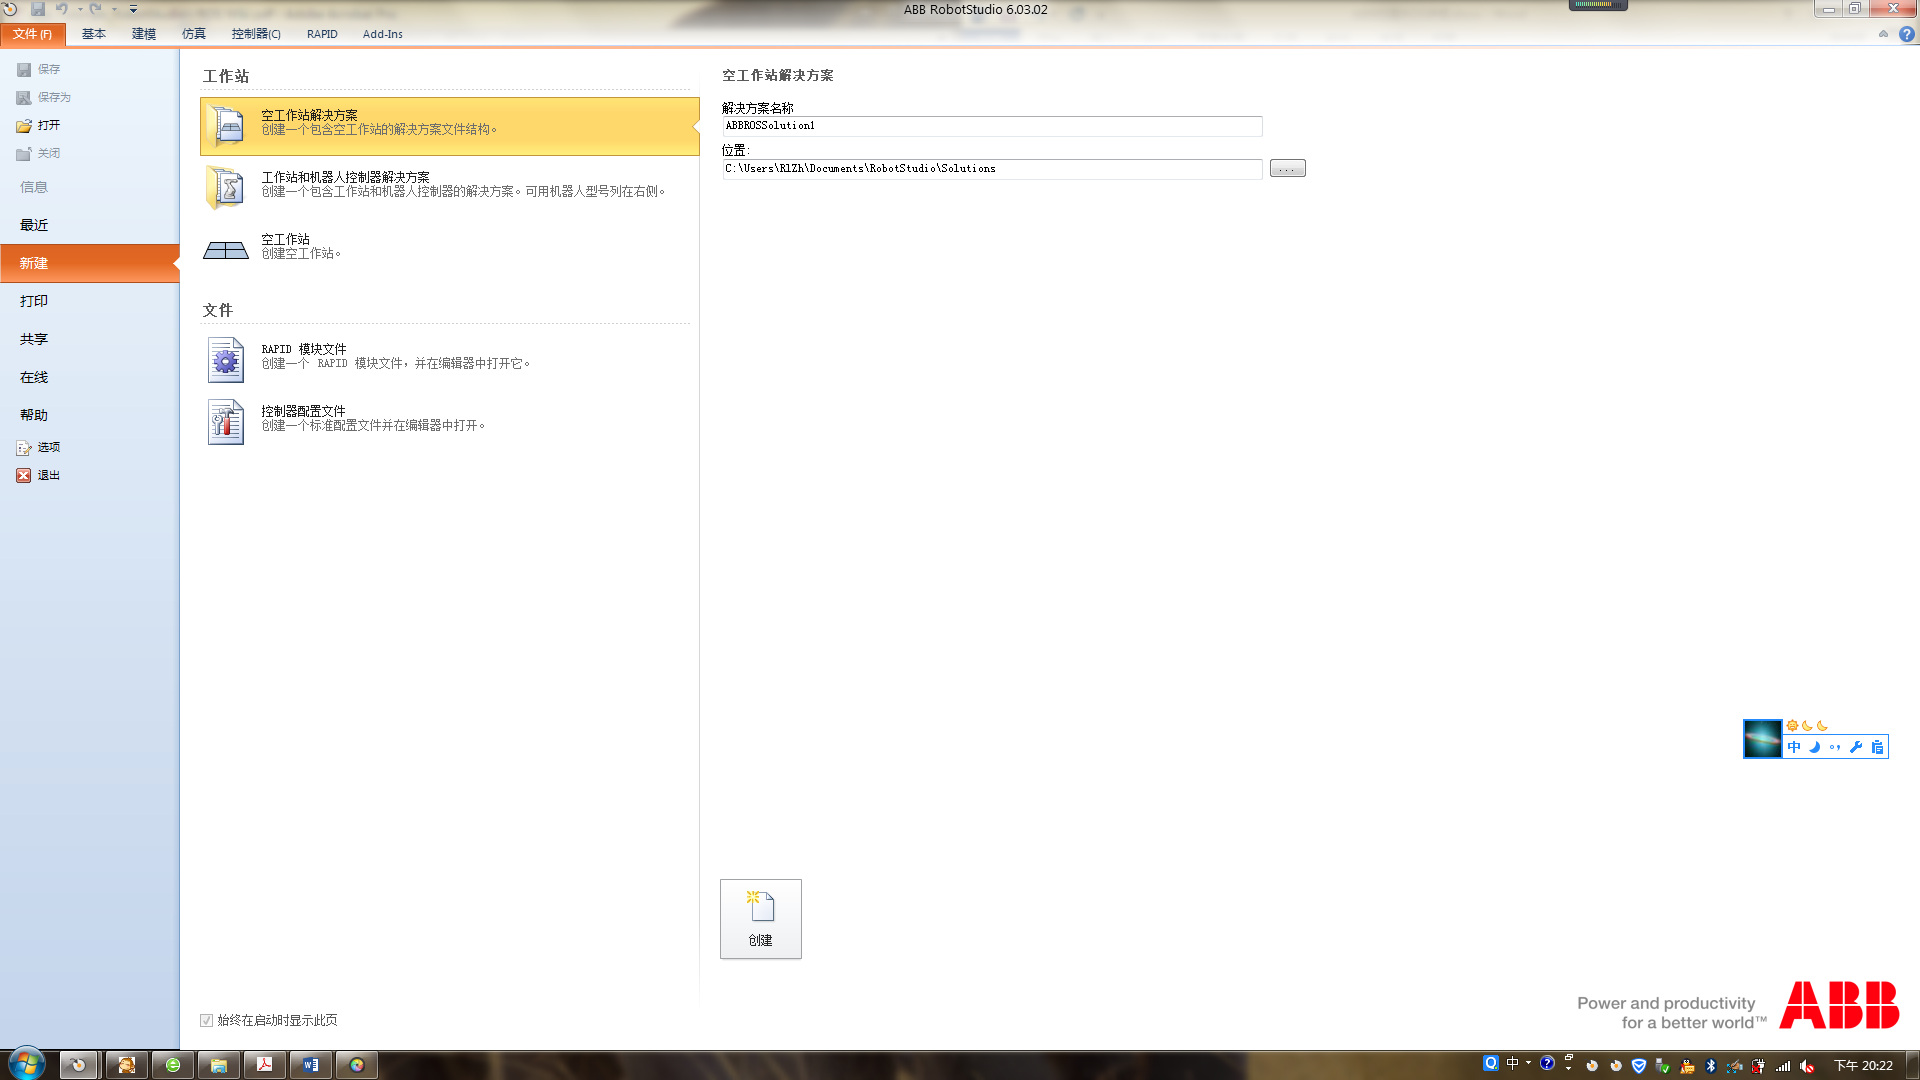
Task: Click the 位置: label above the path field
Action: click(736, 150)
